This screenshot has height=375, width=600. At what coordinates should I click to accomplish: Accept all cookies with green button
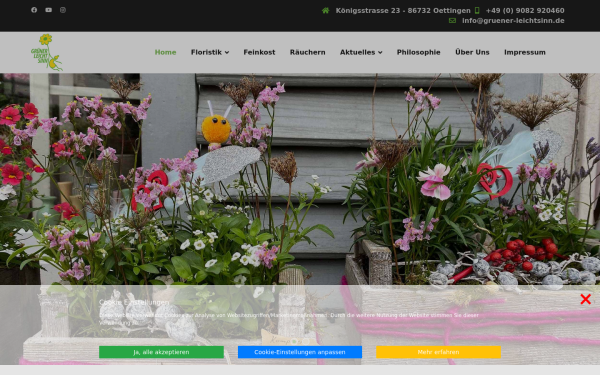[161, 352]
